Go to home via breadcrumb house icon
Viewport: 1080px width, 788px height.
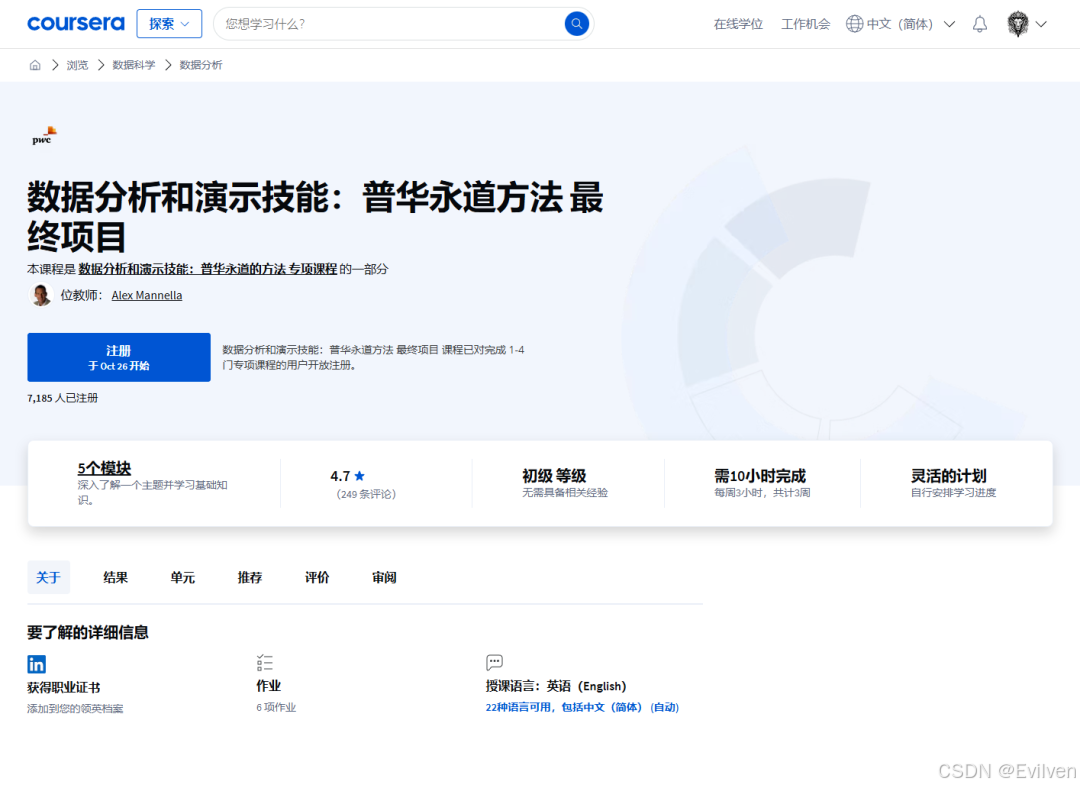pos(35,65)
